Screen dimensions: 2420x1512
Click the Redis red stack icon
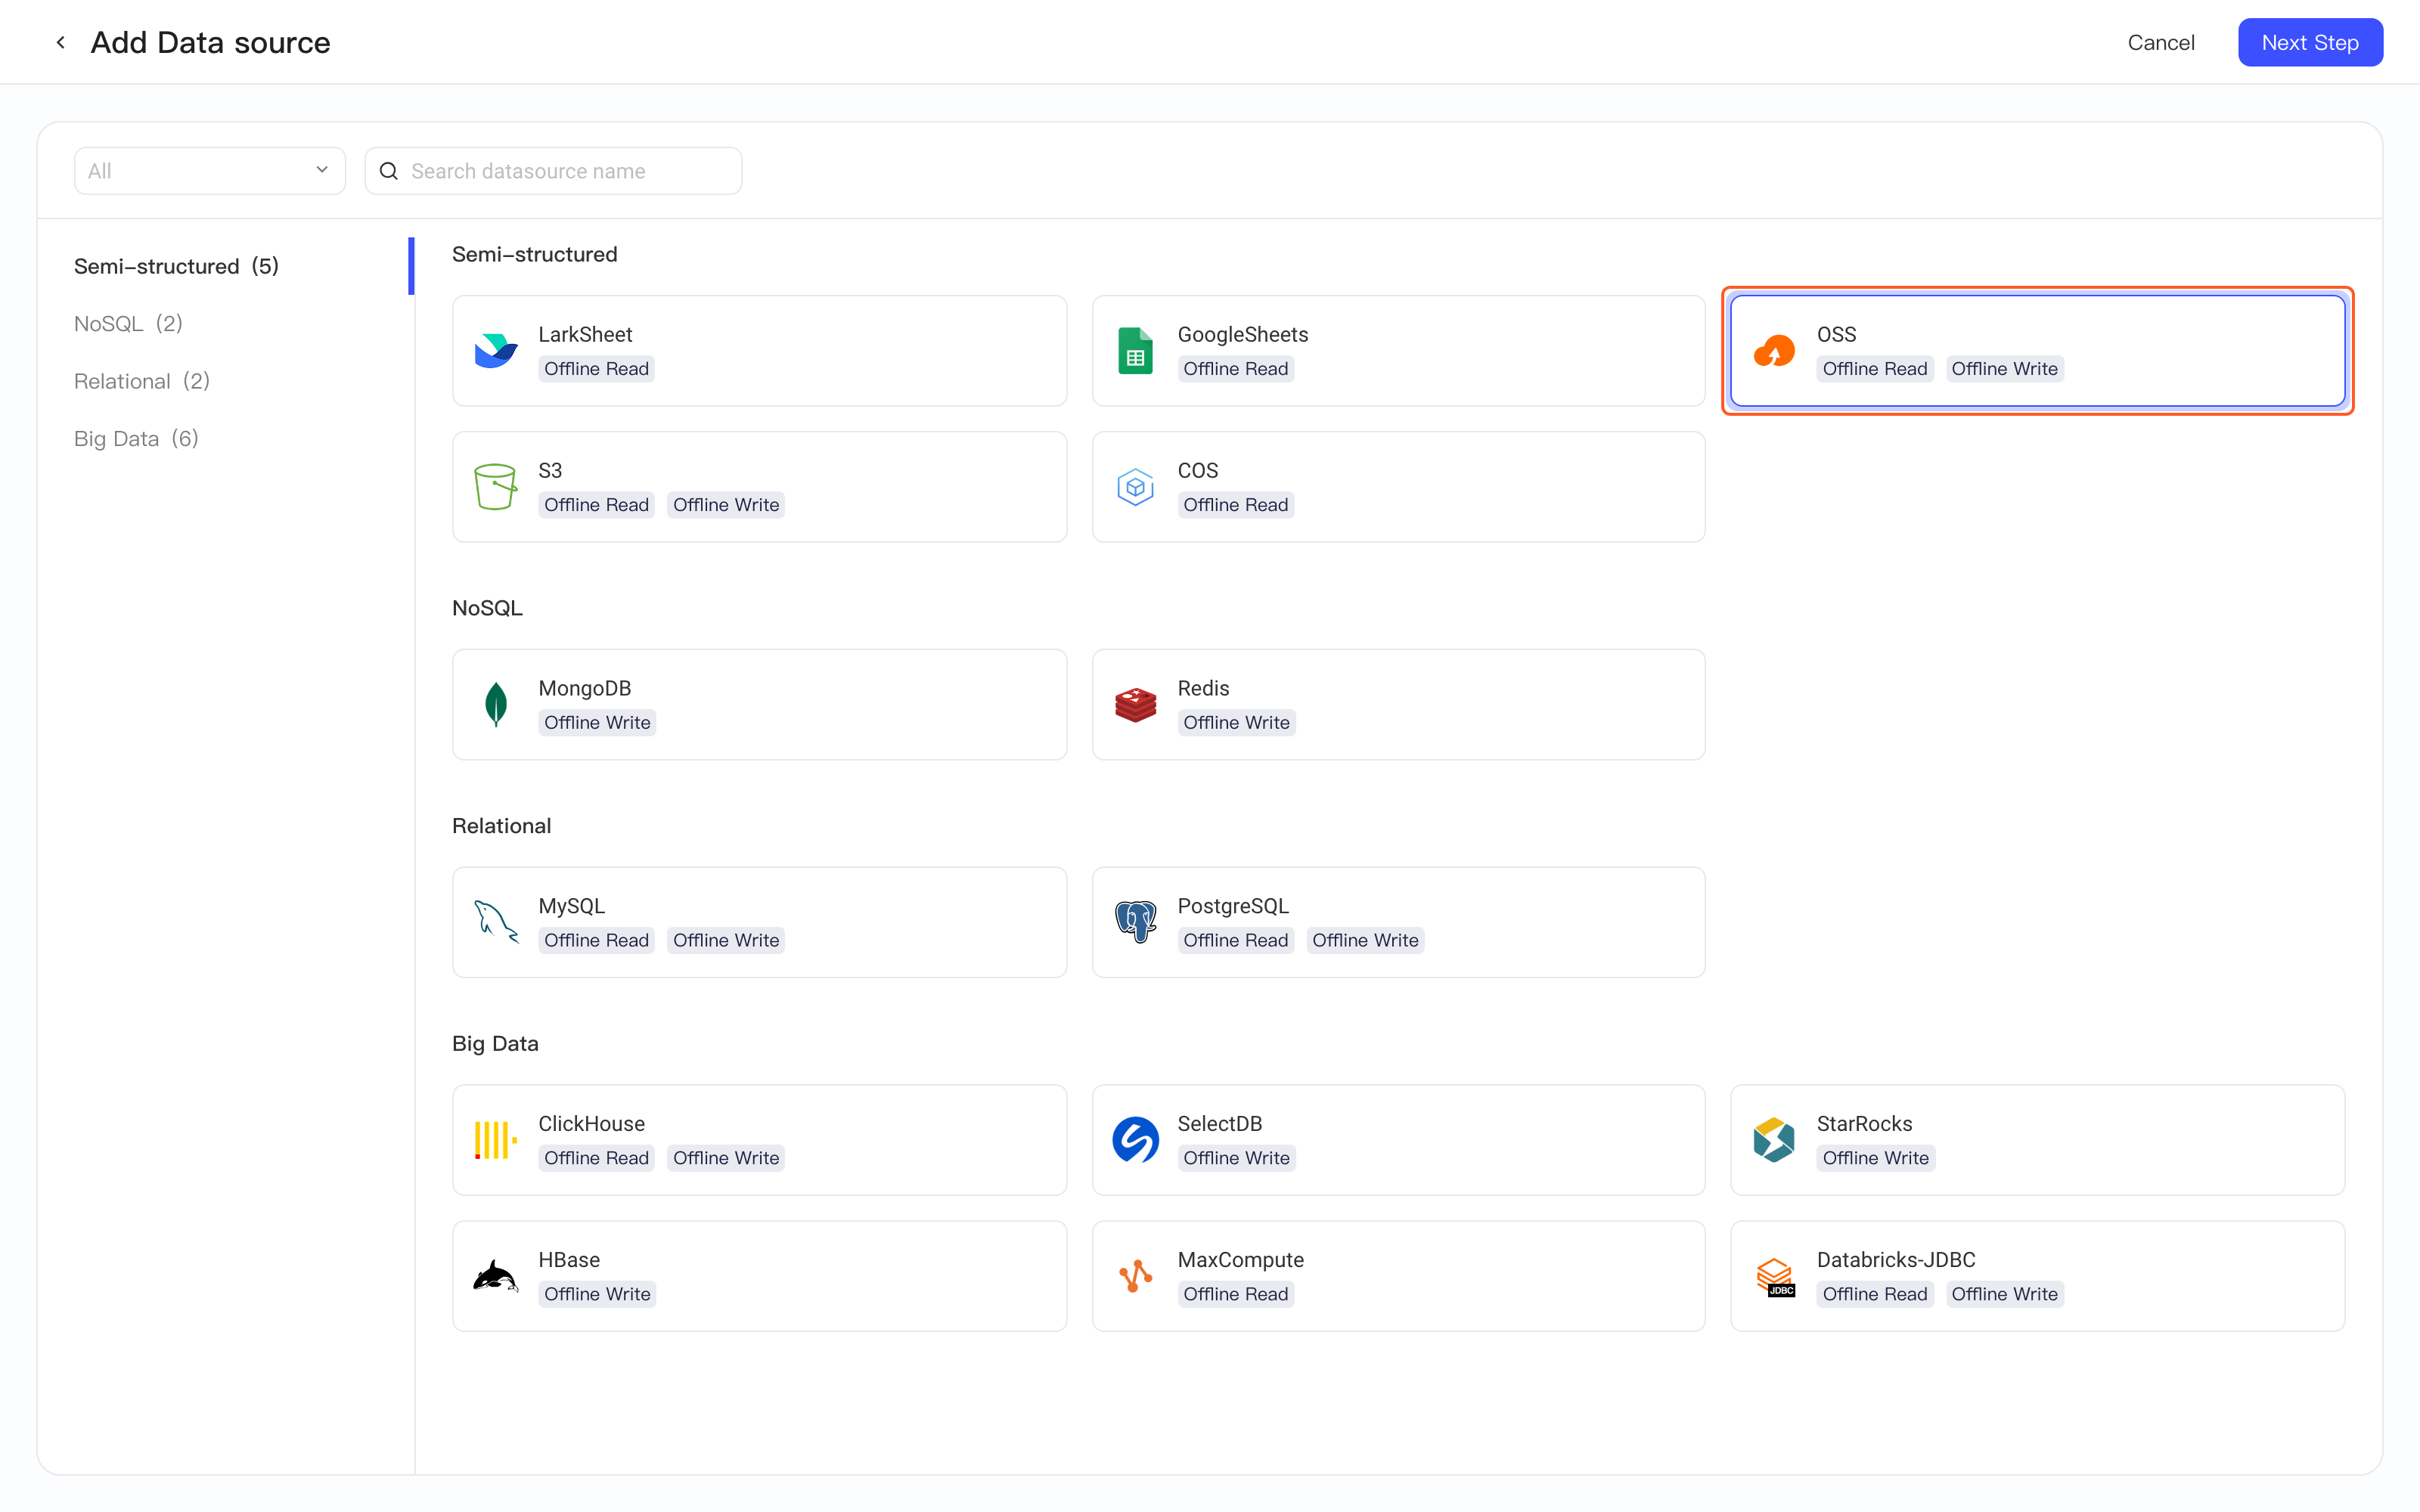point(1135,704)
